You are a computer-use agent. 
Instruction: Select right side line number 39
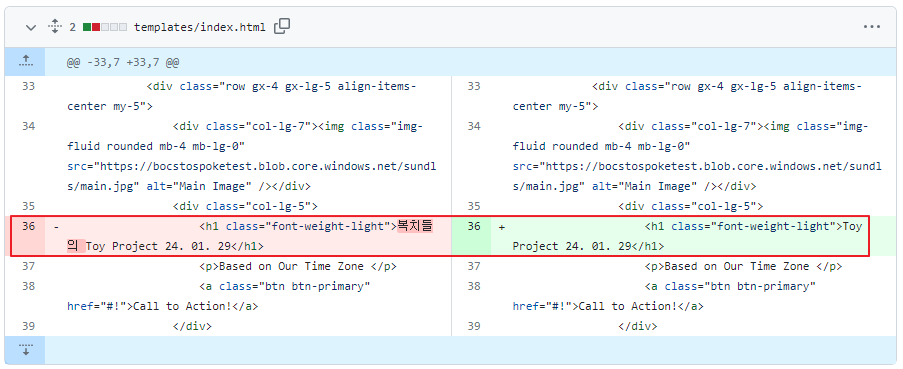coord(474,326)
